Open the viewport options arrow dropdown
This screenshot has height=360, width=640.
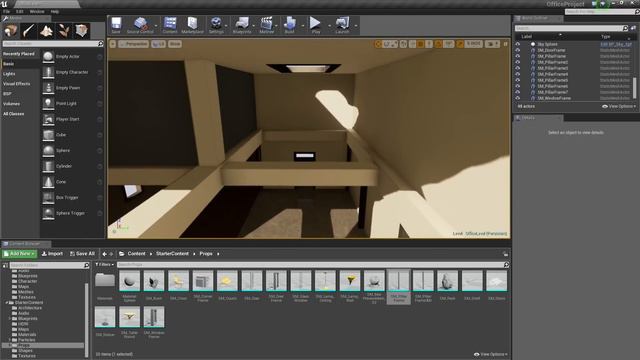click(113, 44)
